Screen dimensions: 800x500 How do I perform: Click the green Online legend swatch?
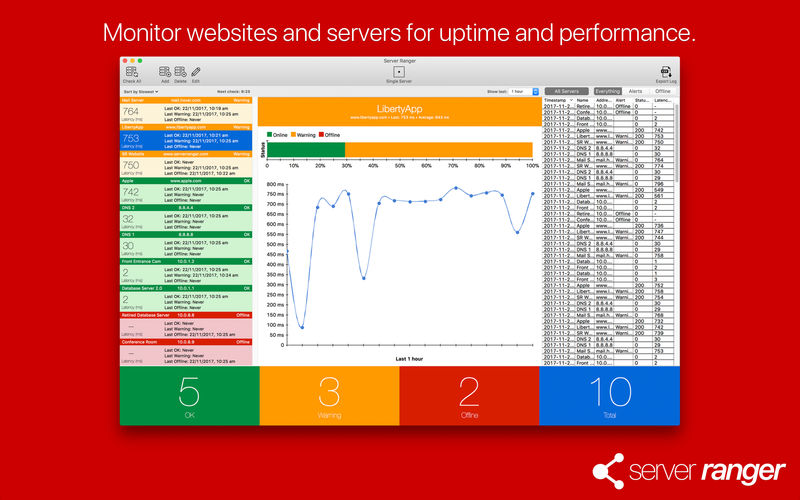point(269,135)
